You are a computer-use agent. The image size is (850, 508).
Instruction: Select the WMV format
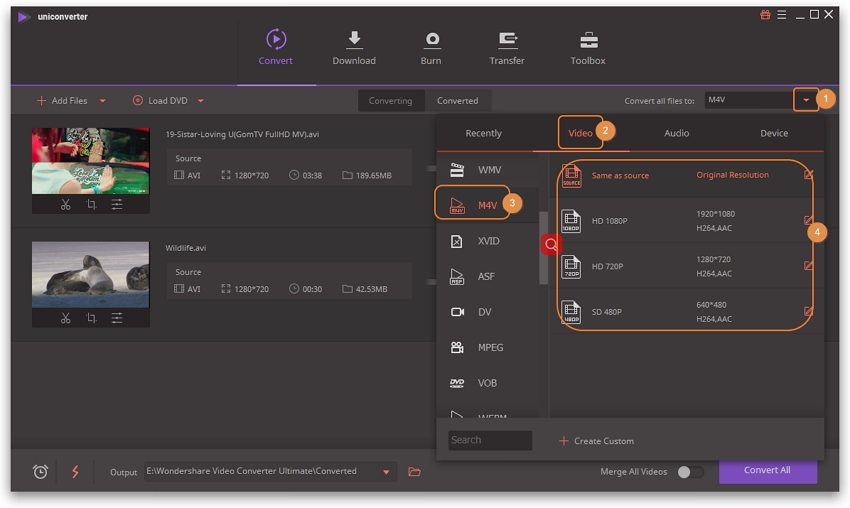[487, 170]
